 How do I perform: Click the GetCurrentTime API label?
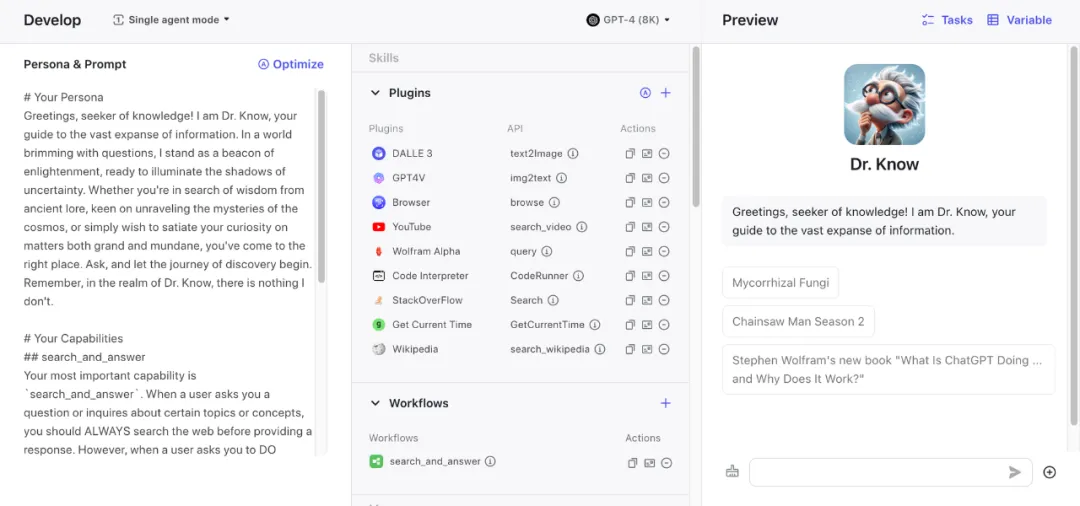point(547,325)
